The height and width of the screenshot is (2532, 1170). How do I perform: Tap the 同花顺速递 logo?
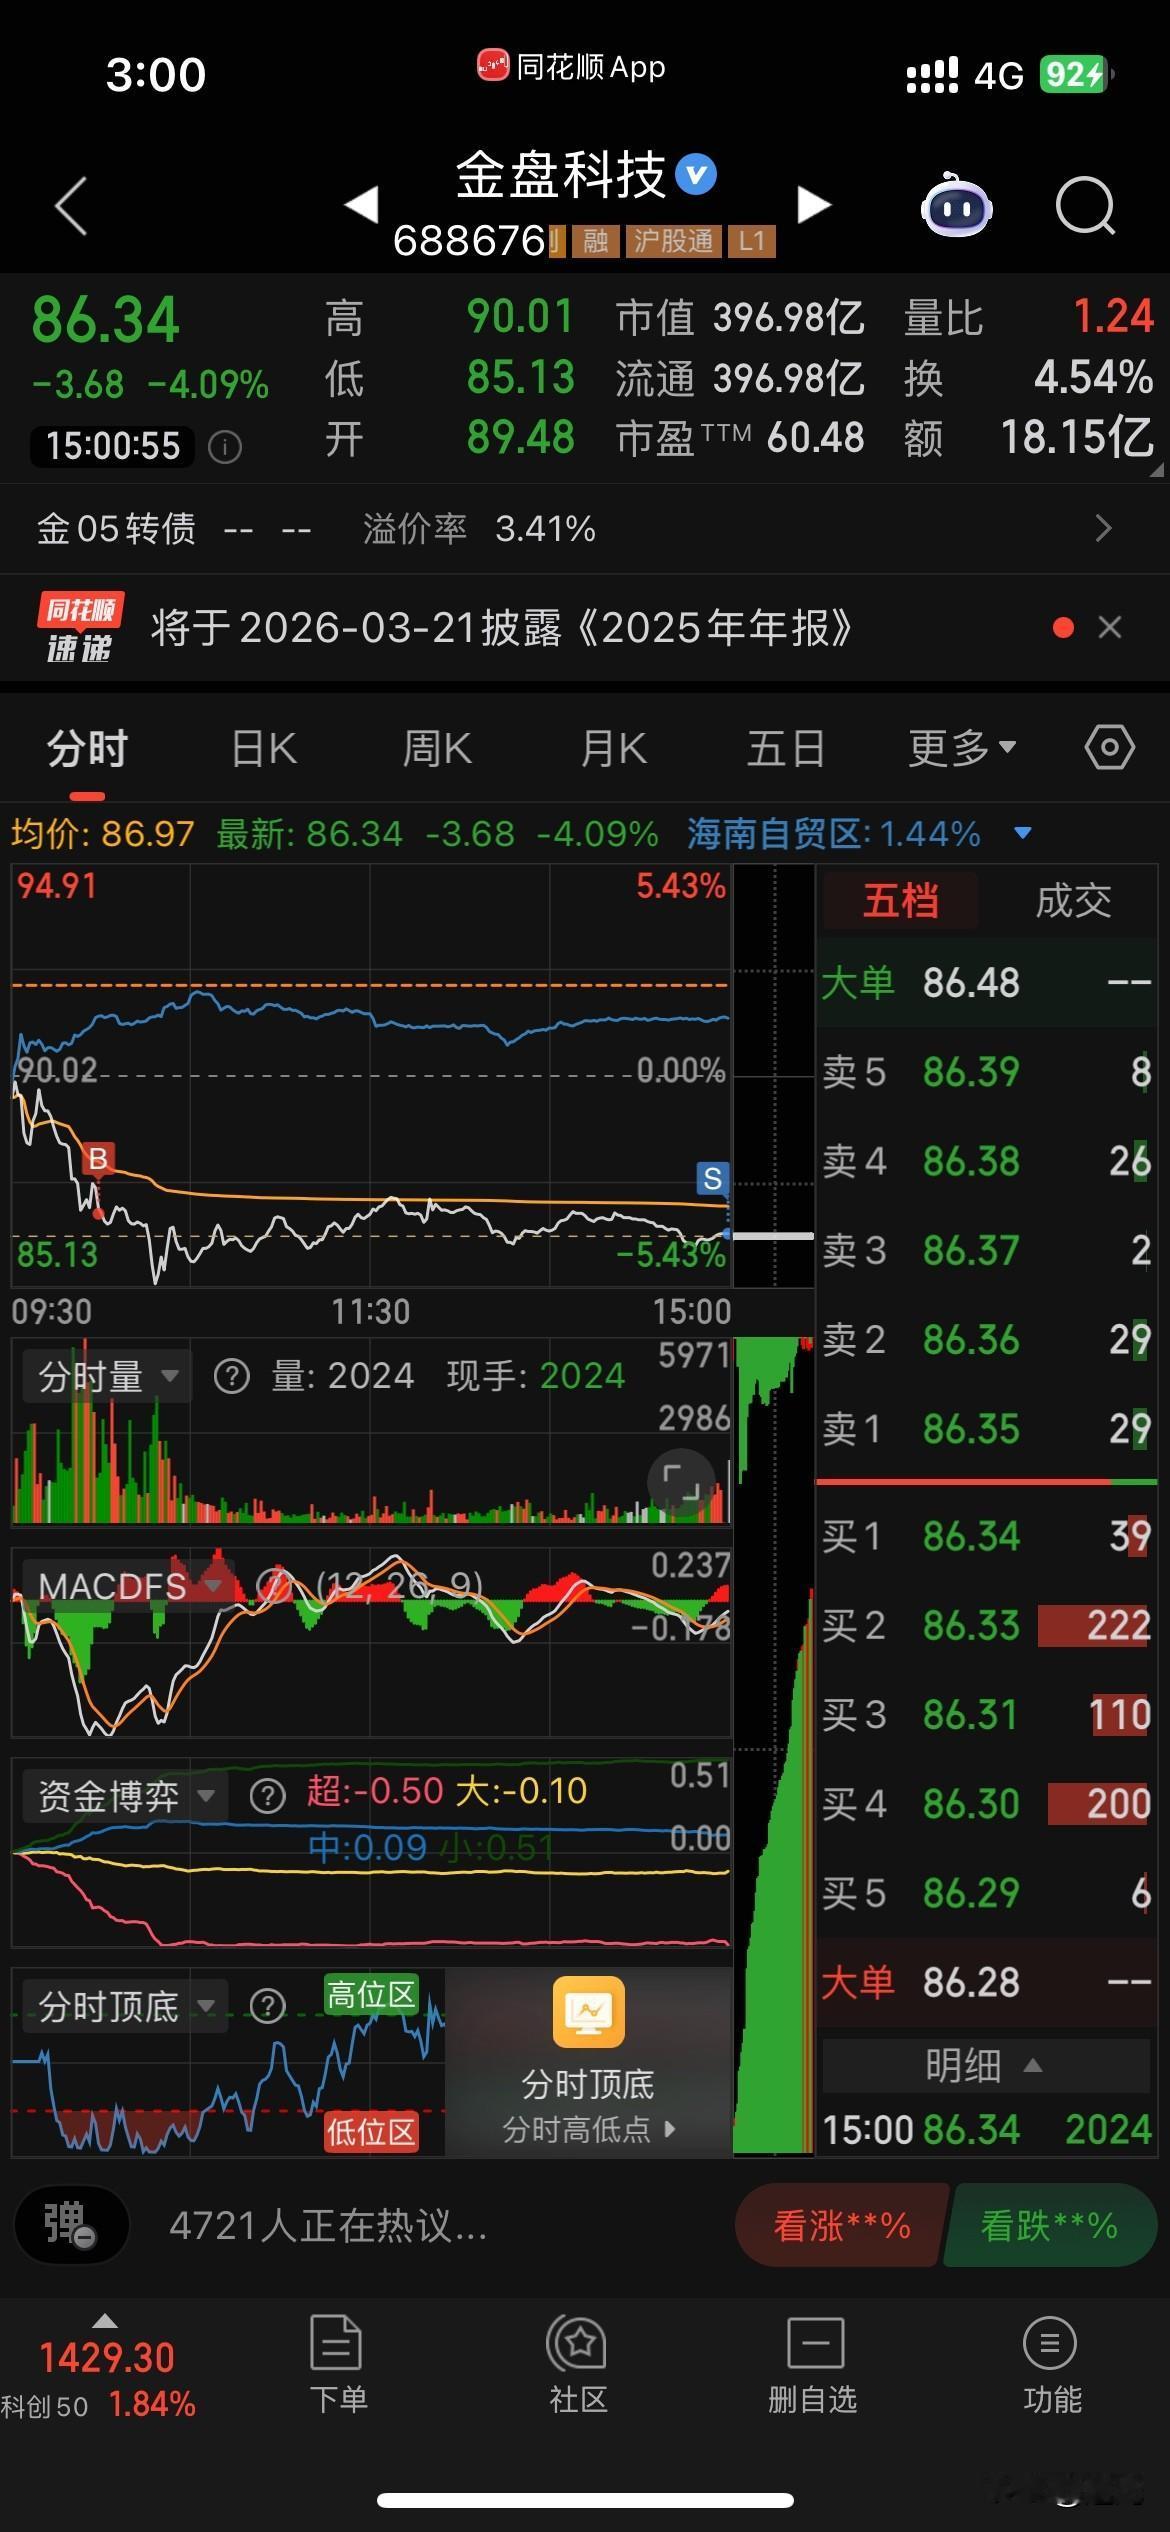click(x=80, y=628)
